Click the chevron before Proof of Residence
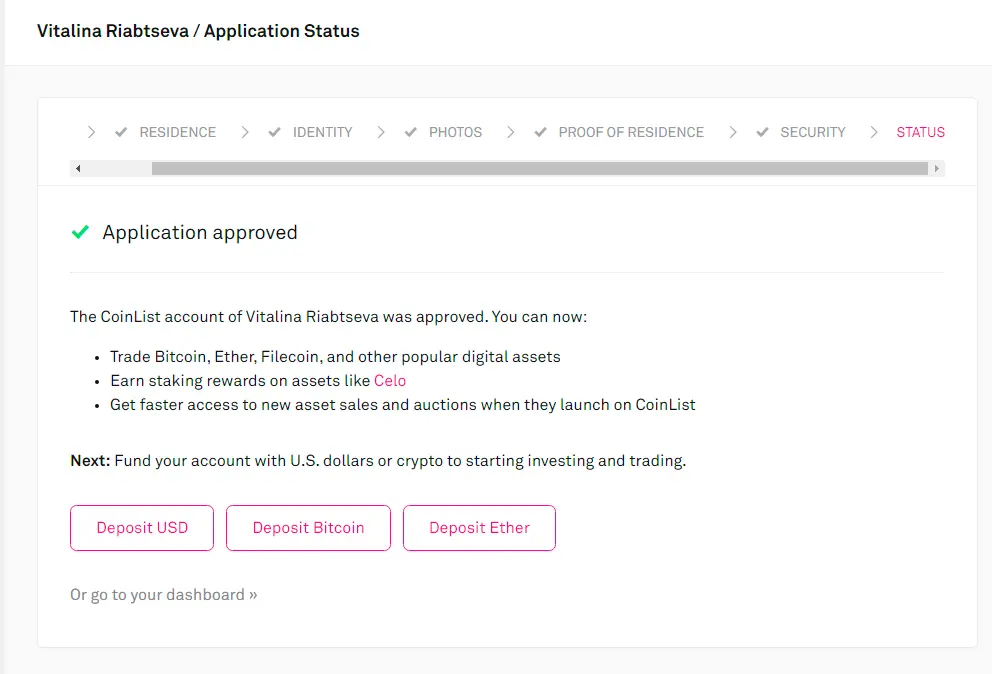This screenshot has width=992, height=674. tap(511, 132)
